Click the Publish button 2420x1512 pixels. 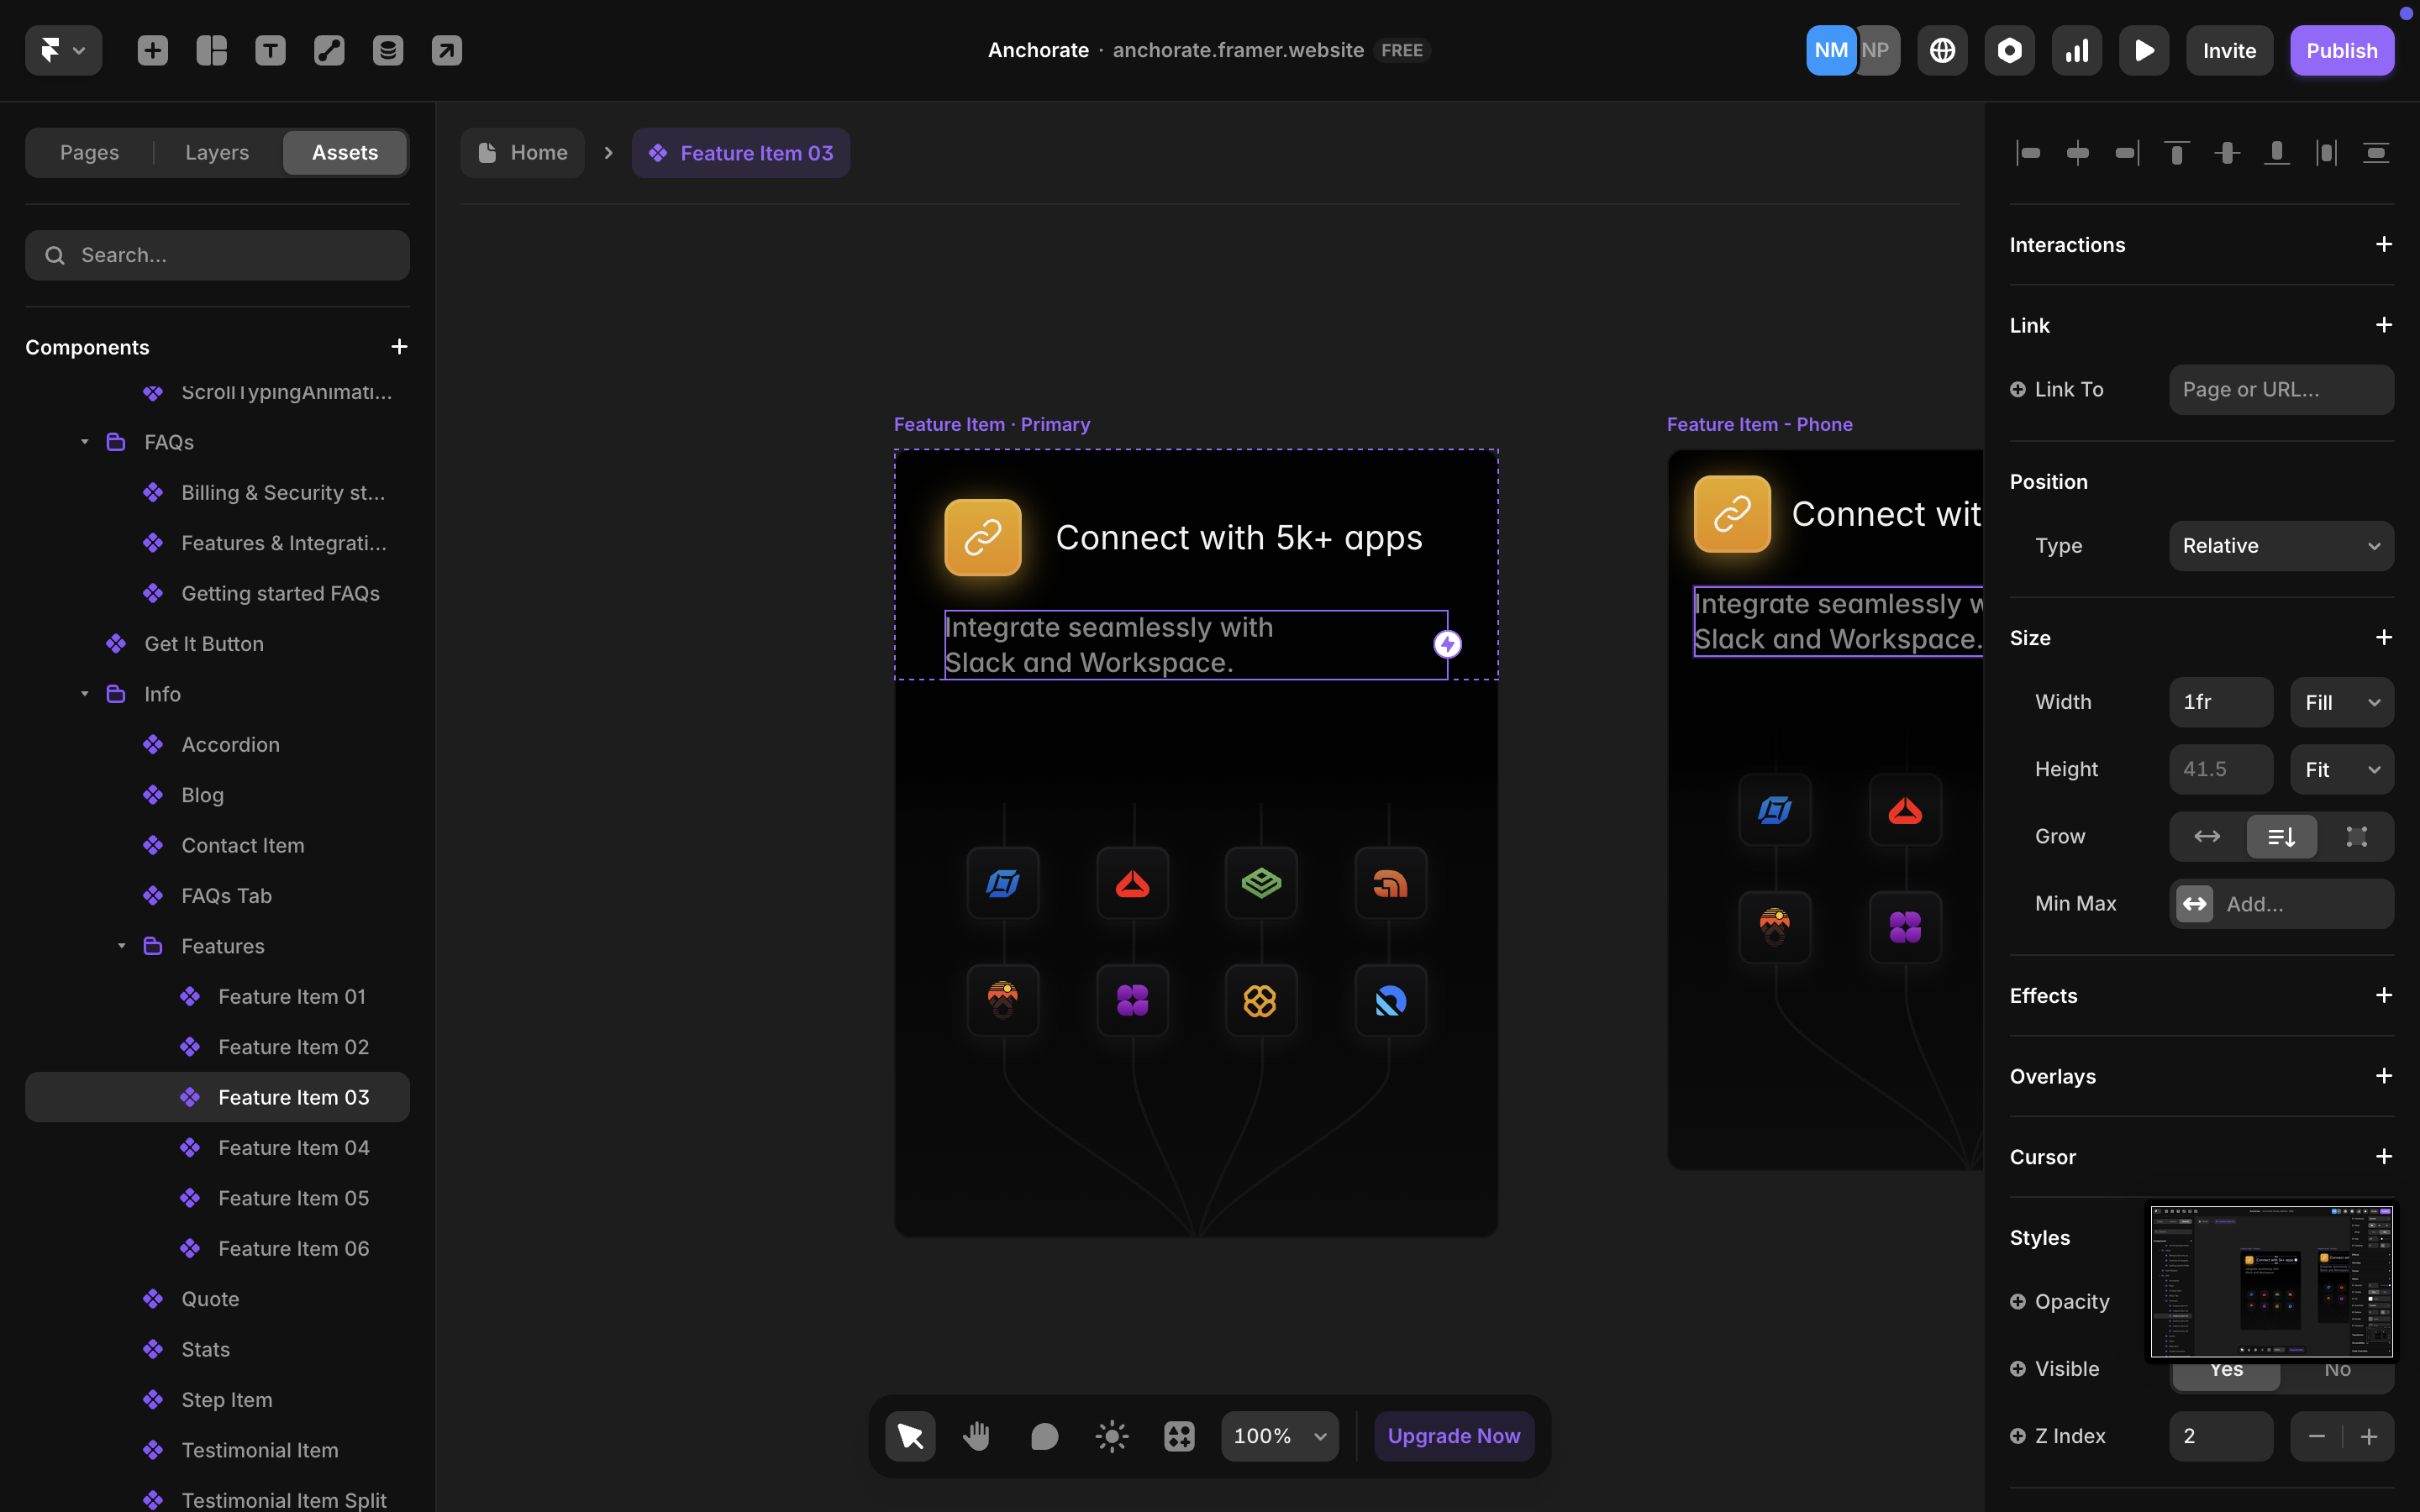point(2341,50)
